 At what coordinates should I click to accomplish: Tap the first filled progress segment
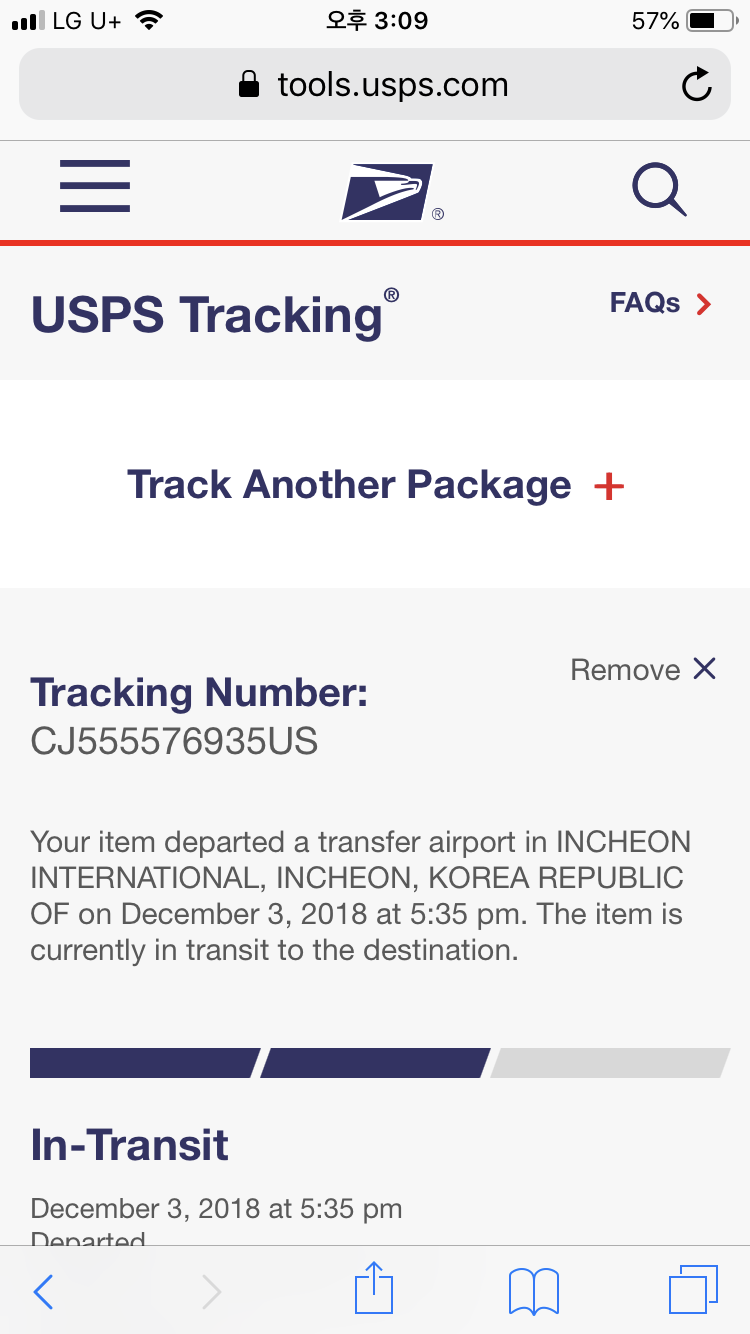(143, 1063)
